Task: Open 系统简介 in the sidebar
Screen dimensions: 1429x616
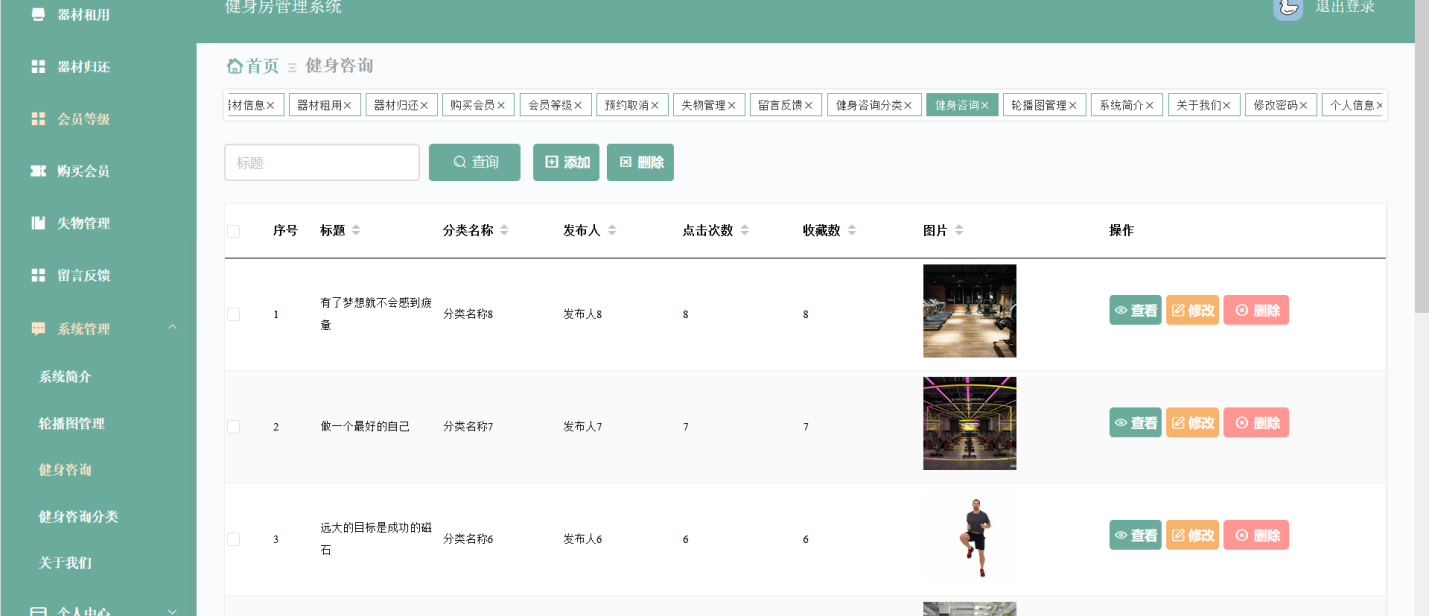Action: [65, 377]
